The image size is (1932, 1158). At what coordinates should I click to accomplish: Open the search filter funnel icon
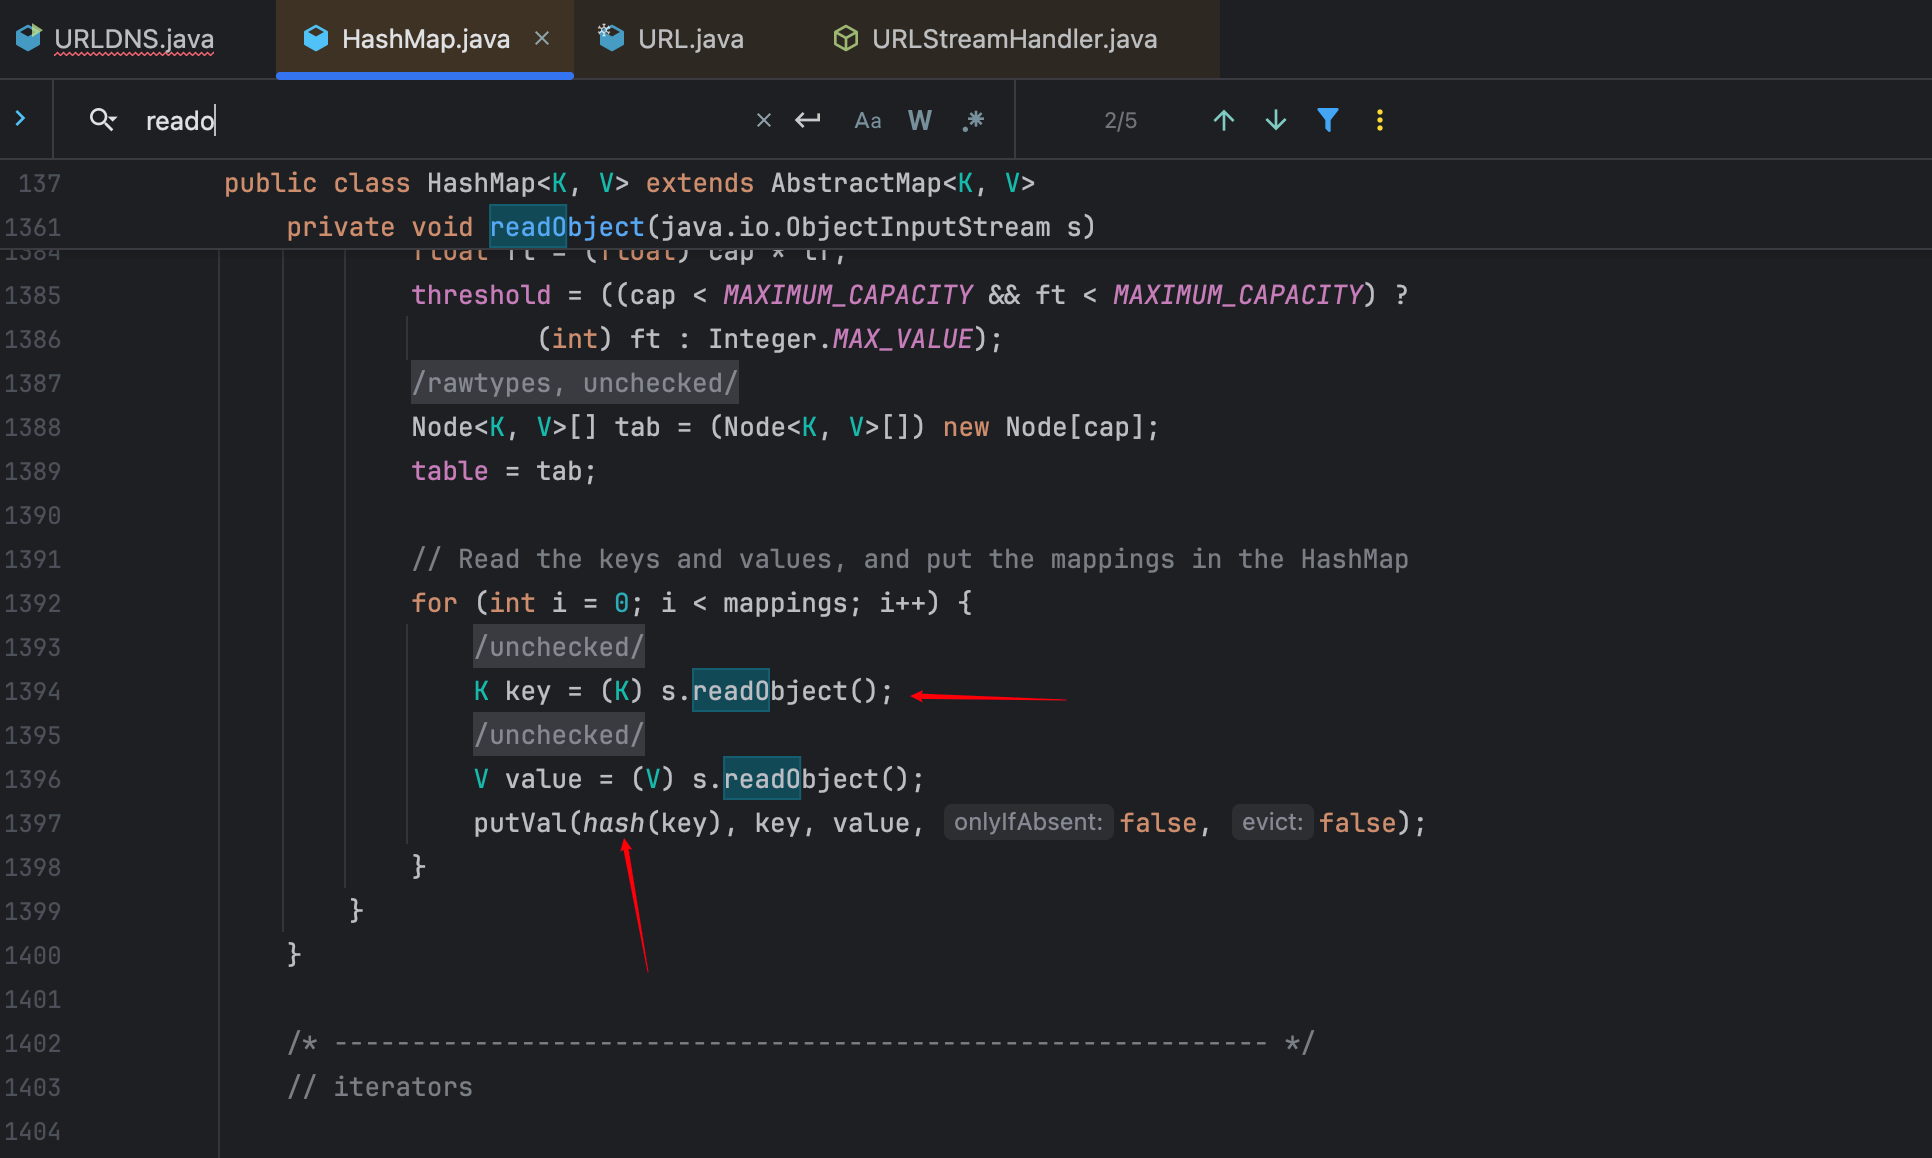1328,120
